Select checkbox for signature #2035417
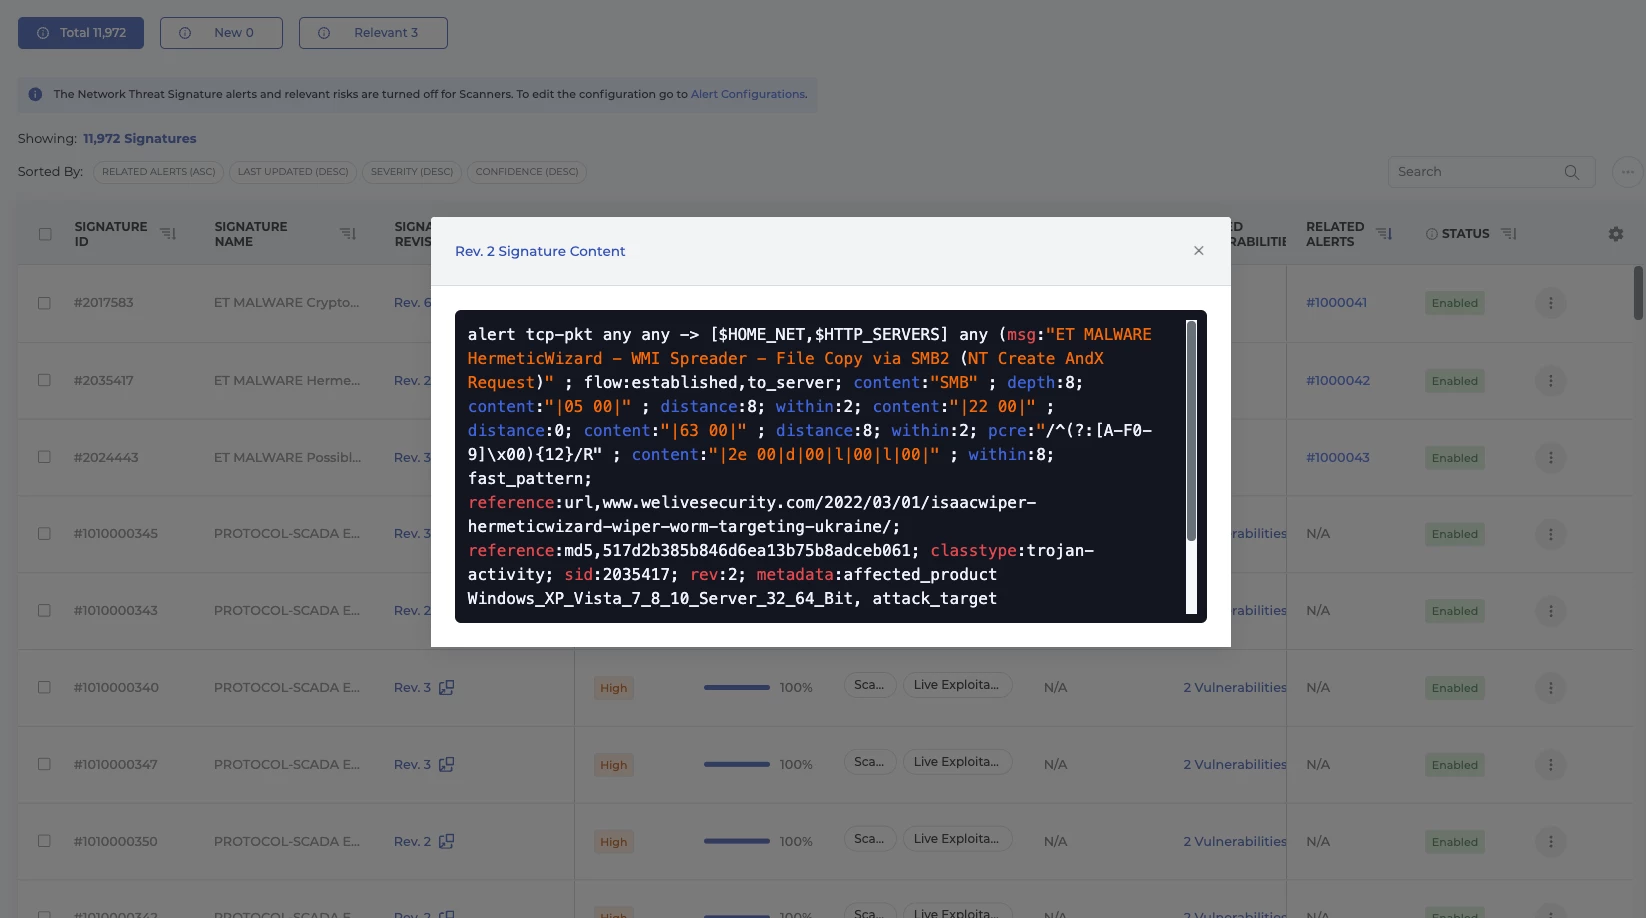The image size is (1646, 918). point(44,381)
